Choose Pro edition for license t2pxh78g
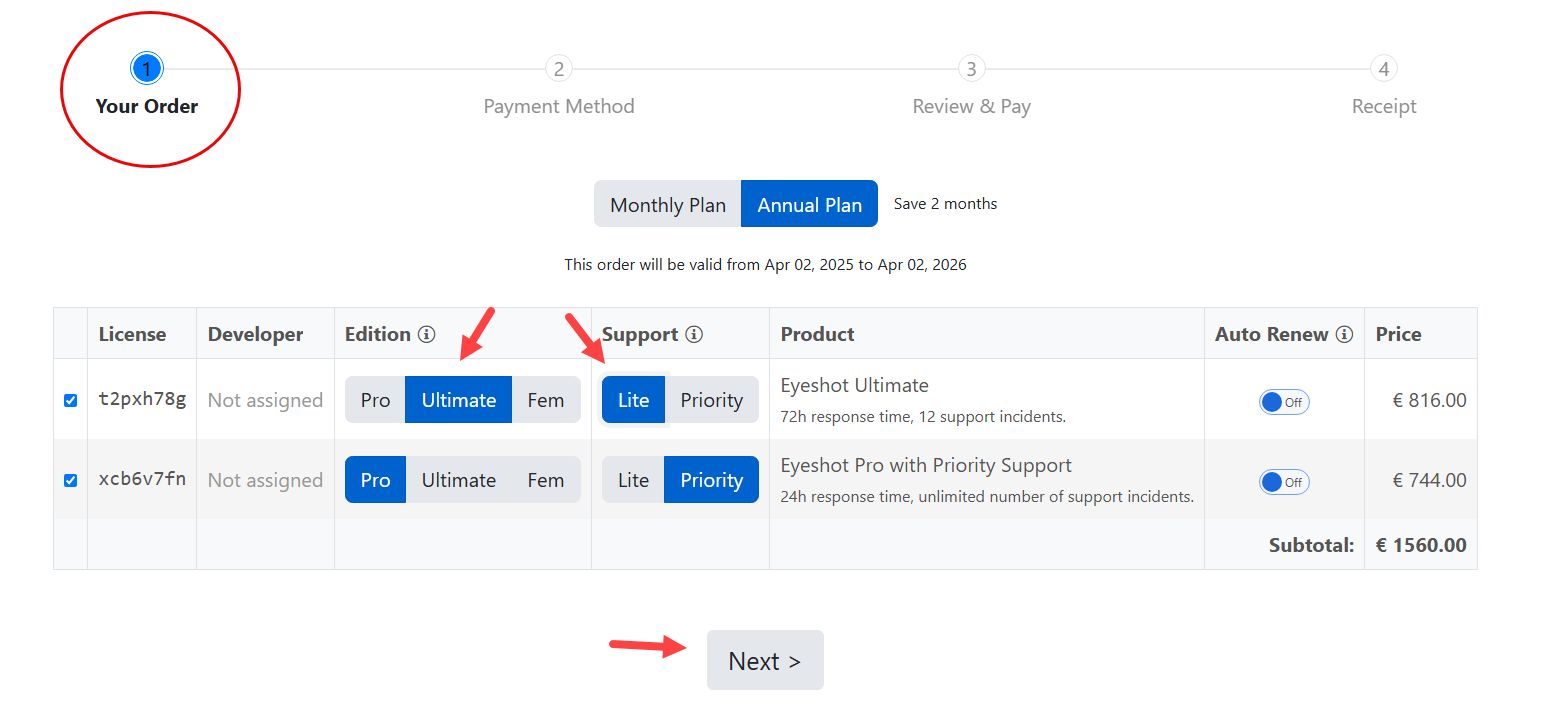 375,400
